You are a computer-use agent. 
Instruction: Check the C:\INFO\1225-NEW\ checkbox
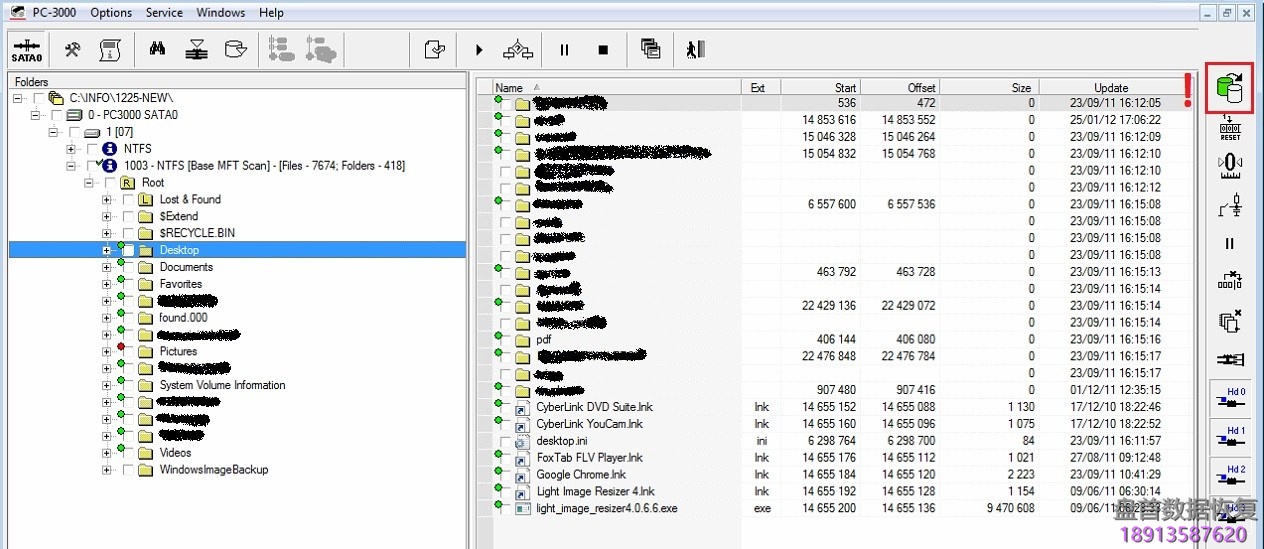point(39,98)
